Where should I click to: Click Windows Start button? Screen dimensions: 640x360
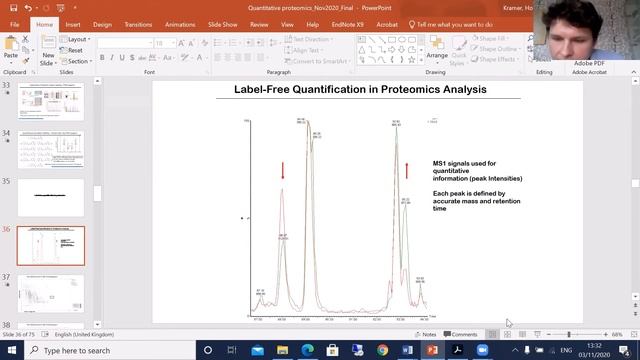(x=12, y=350)
